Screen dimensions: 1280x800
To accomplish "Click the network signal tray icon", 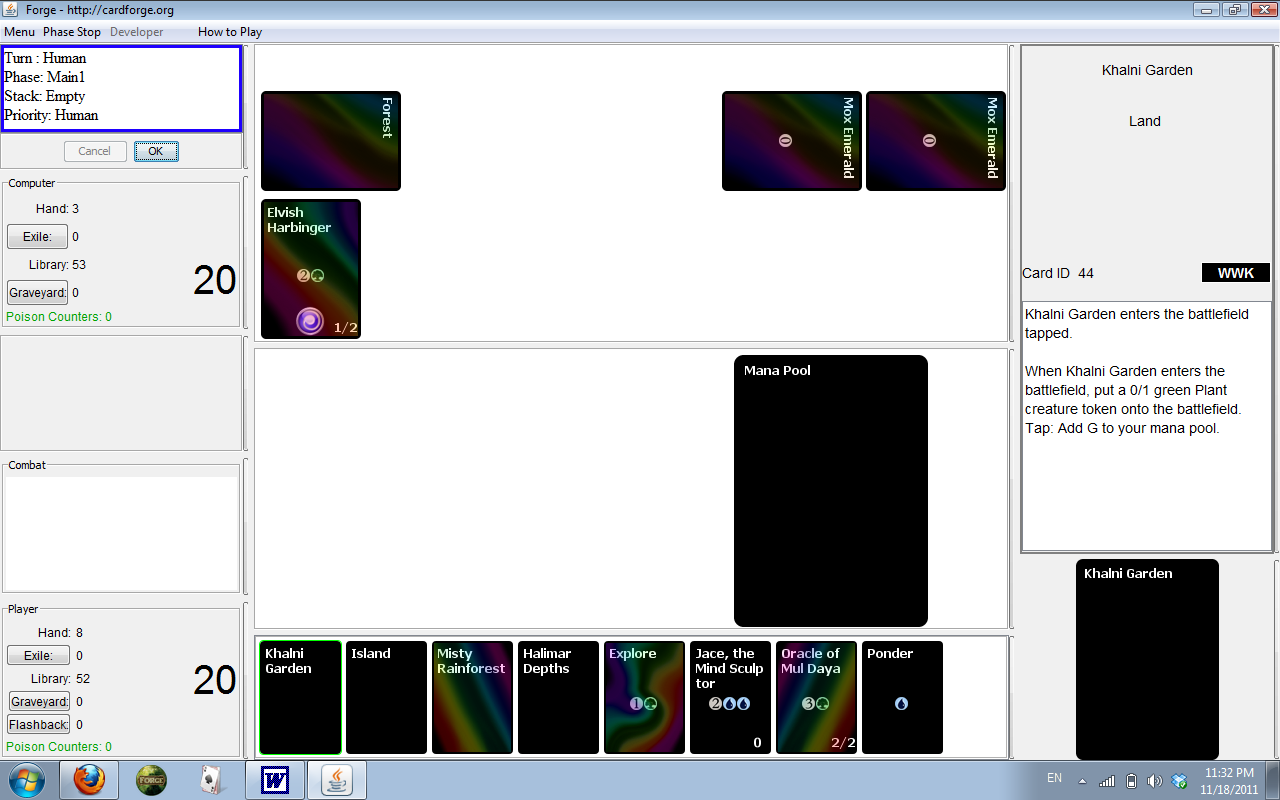I will pyautogui.click(x=1107, y=780).
